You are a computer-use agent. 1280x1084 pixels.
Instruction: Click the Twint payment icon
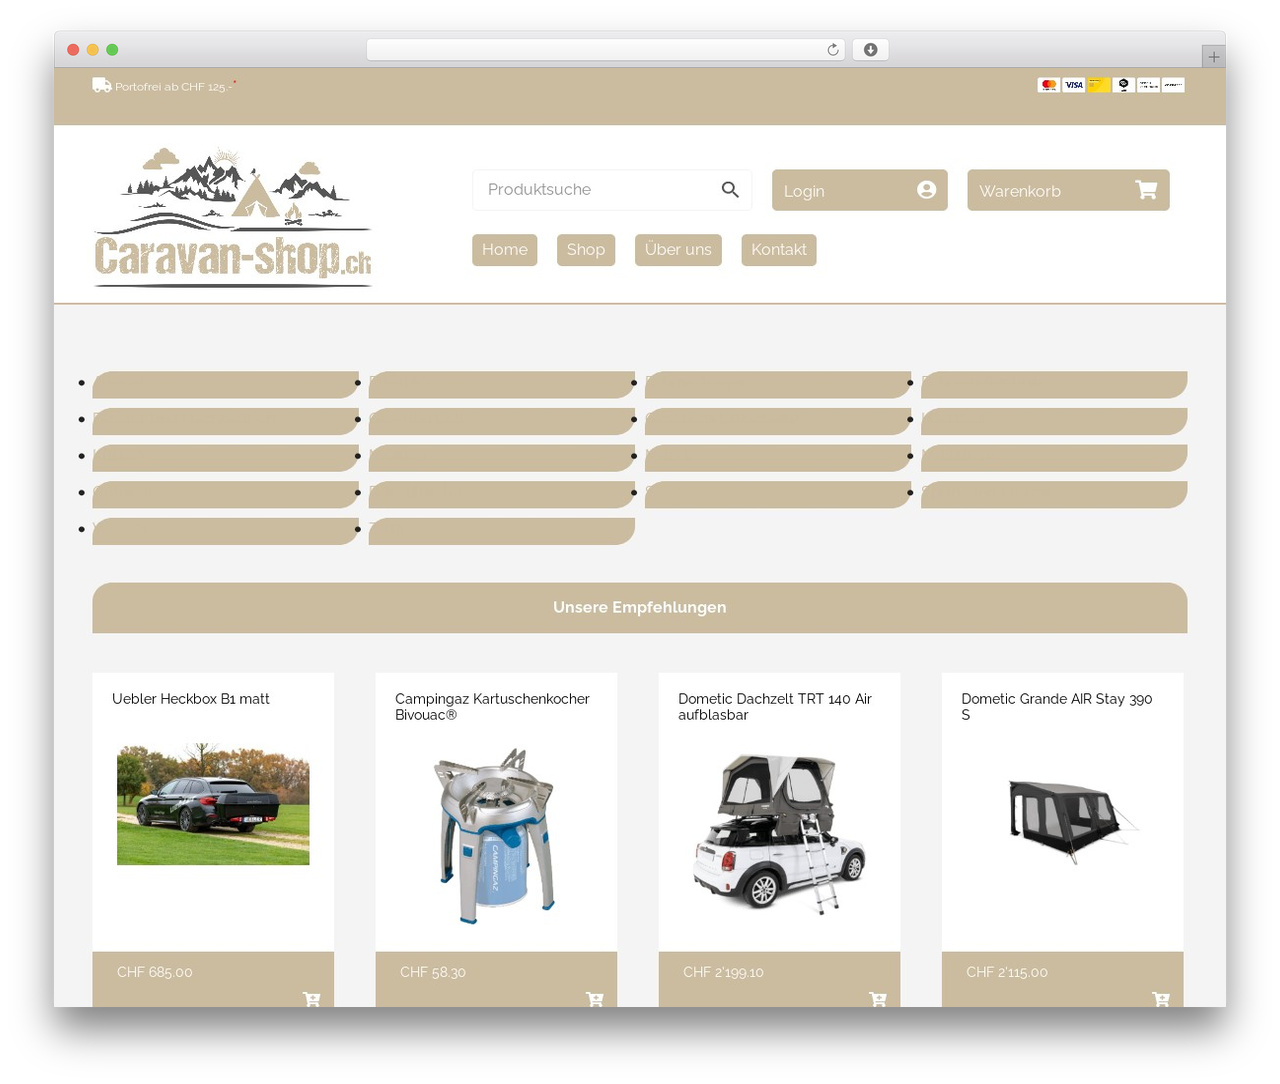(x=1123, y=85)
